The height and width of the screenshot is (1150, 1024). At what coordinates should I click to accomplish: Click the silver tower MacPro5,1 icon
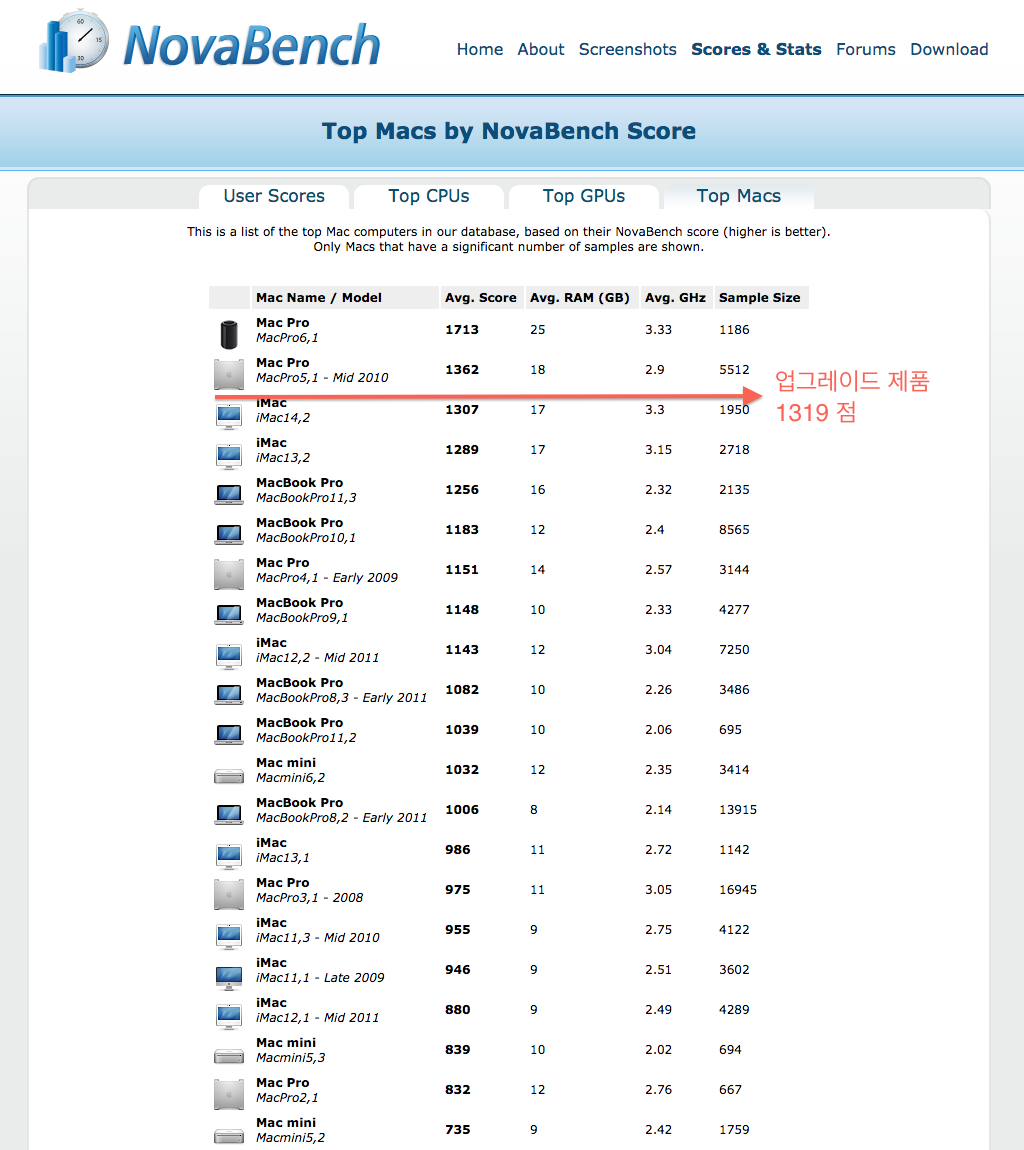click(229, 373)
